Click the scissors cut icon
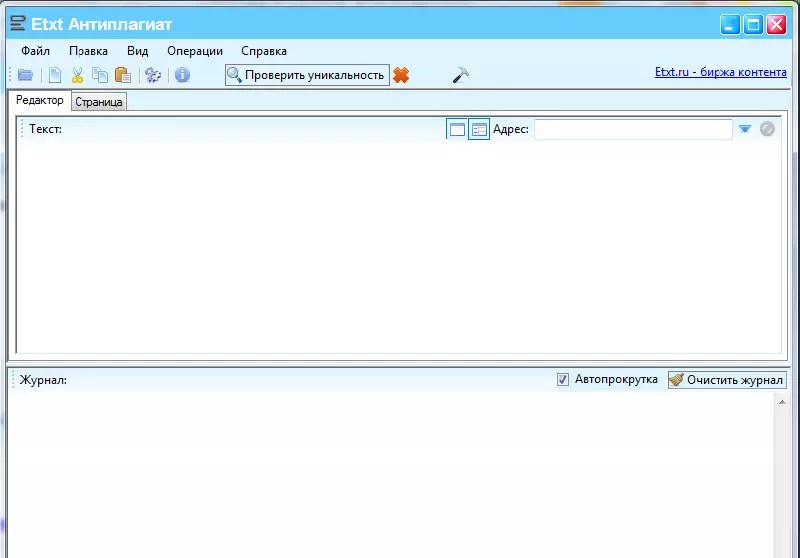This screenshot has height=558, width=800. 78,75
